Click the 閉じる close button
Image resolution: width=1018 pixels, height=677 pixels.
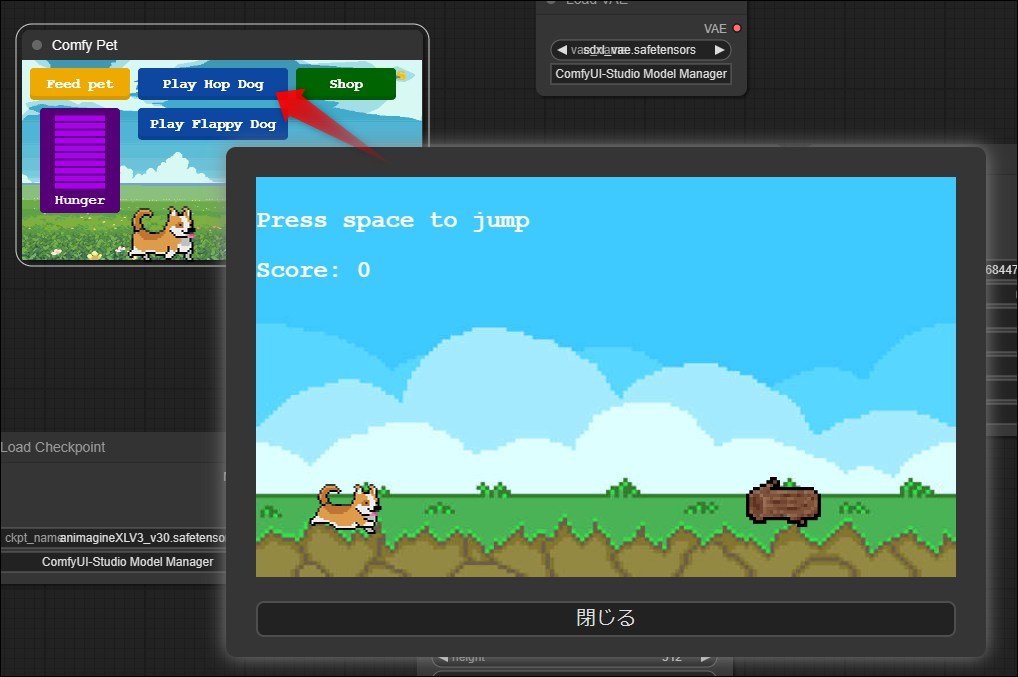pyautogui.click(x=606, y=619)
